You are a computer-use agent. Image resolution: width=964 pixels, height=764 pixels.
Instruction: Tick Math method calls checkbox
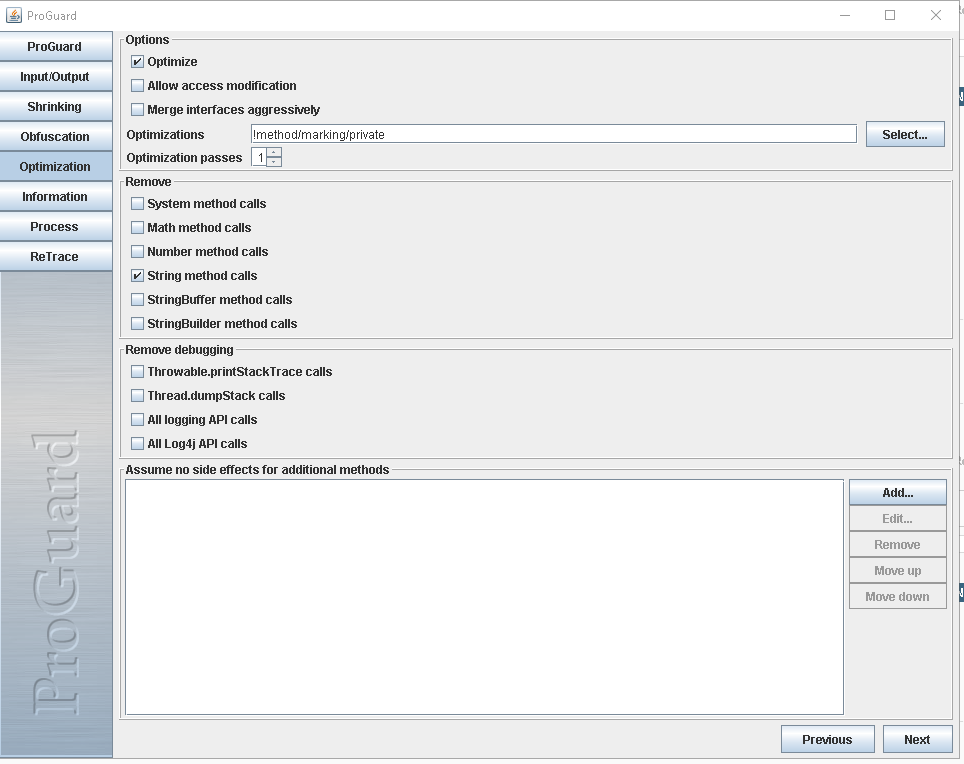(x=137, y=227)
